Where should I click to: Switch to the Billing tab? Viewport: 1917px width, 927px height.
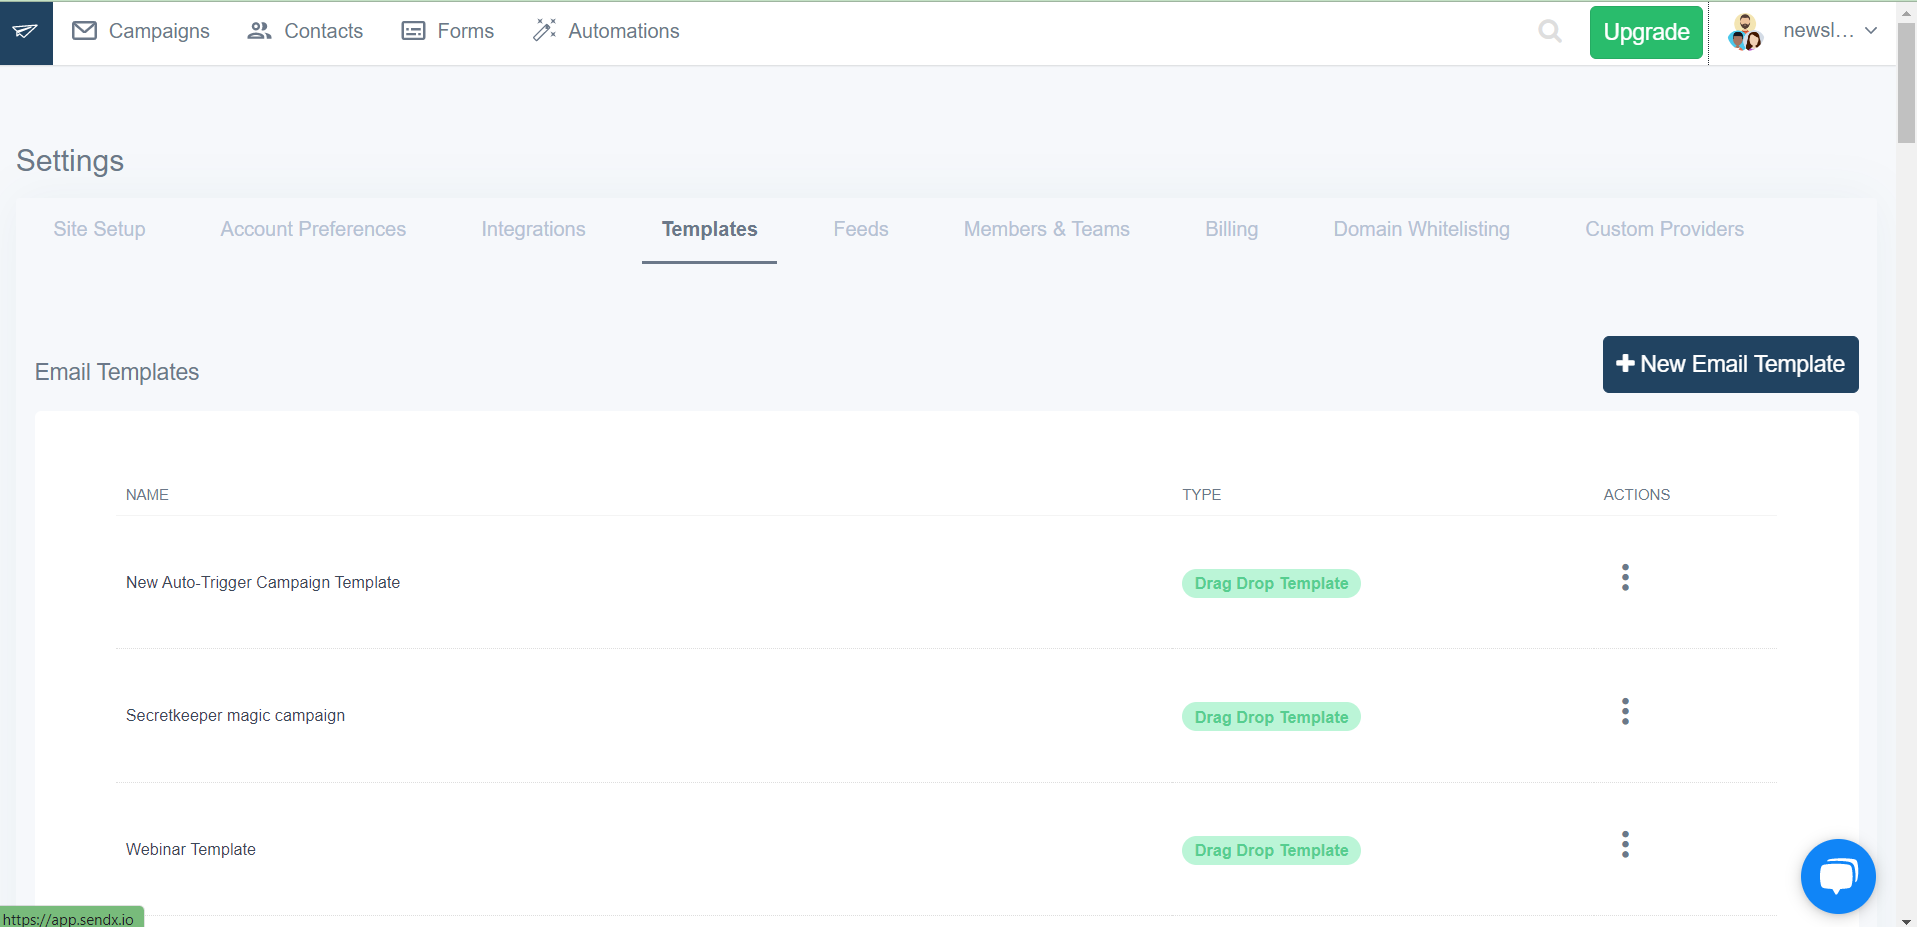coord(1231,229)
